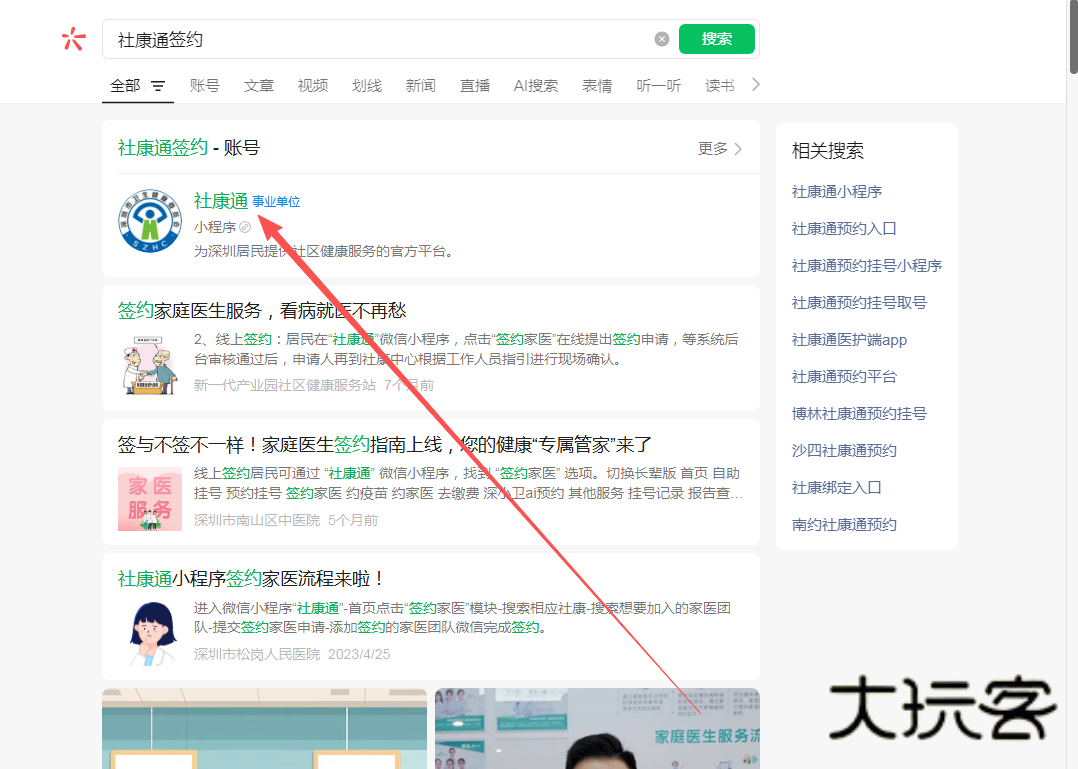This screenshot has height=769, width=1078.
Task: Switch to the 账号 tab
Action: click(x=204, y=86)
